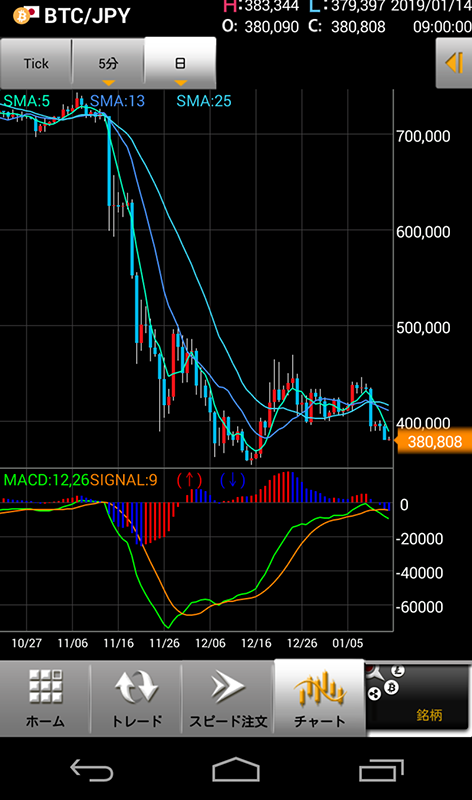Screen dimensions: 472x800
Task: Toggle the SMA:25 indicator label
Action: [204, 101]
